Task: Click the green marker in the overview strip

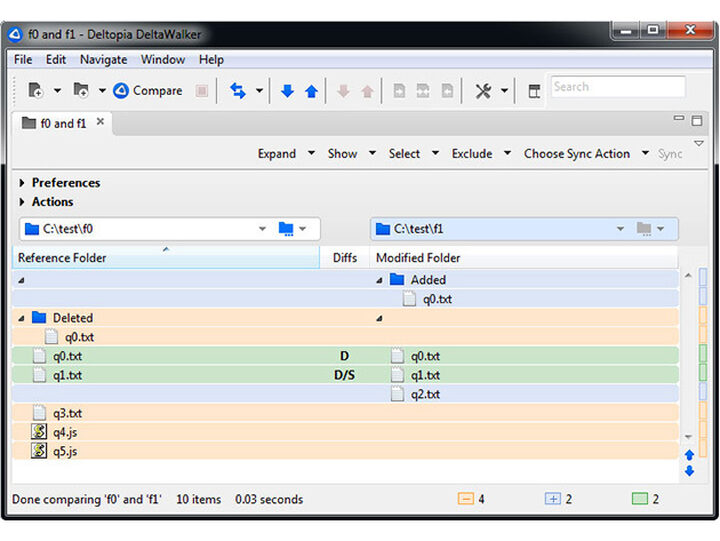Action: pos(702,354)
